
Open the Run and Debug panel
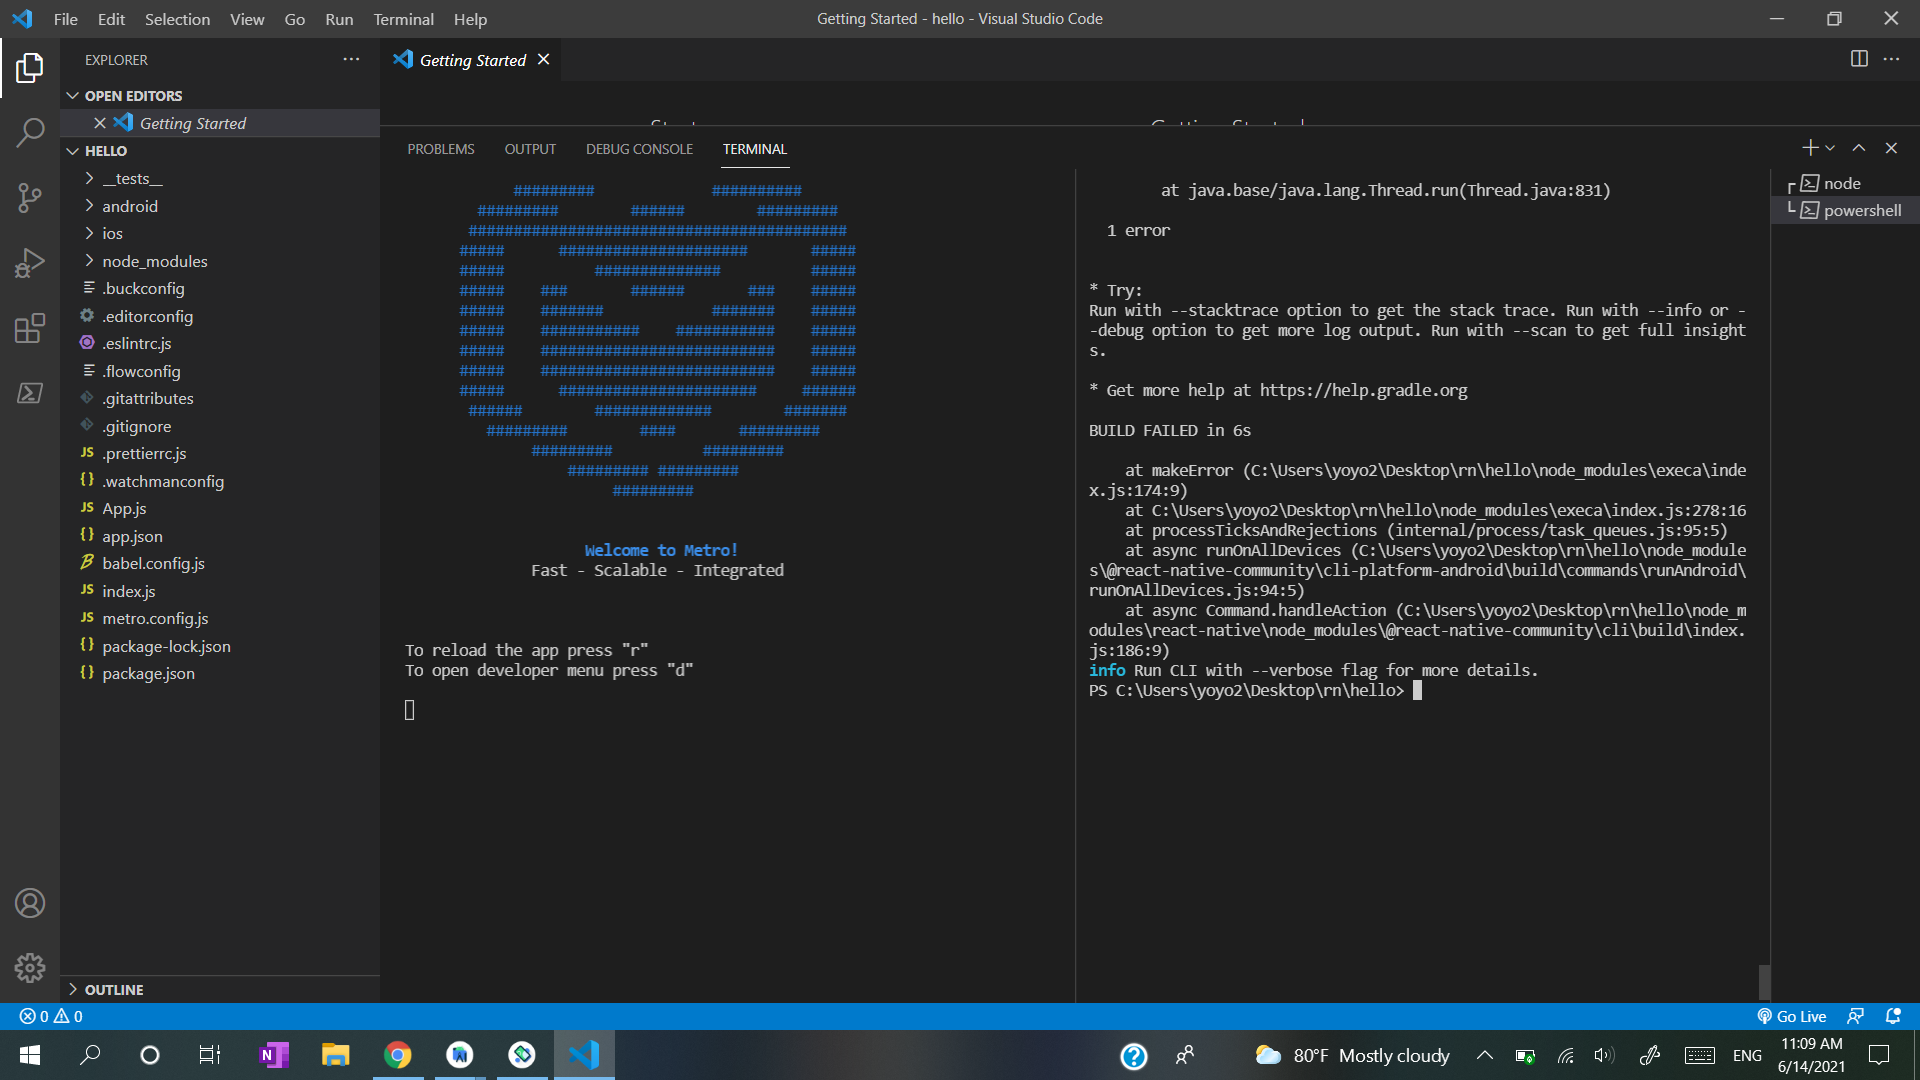coord(30,262)
